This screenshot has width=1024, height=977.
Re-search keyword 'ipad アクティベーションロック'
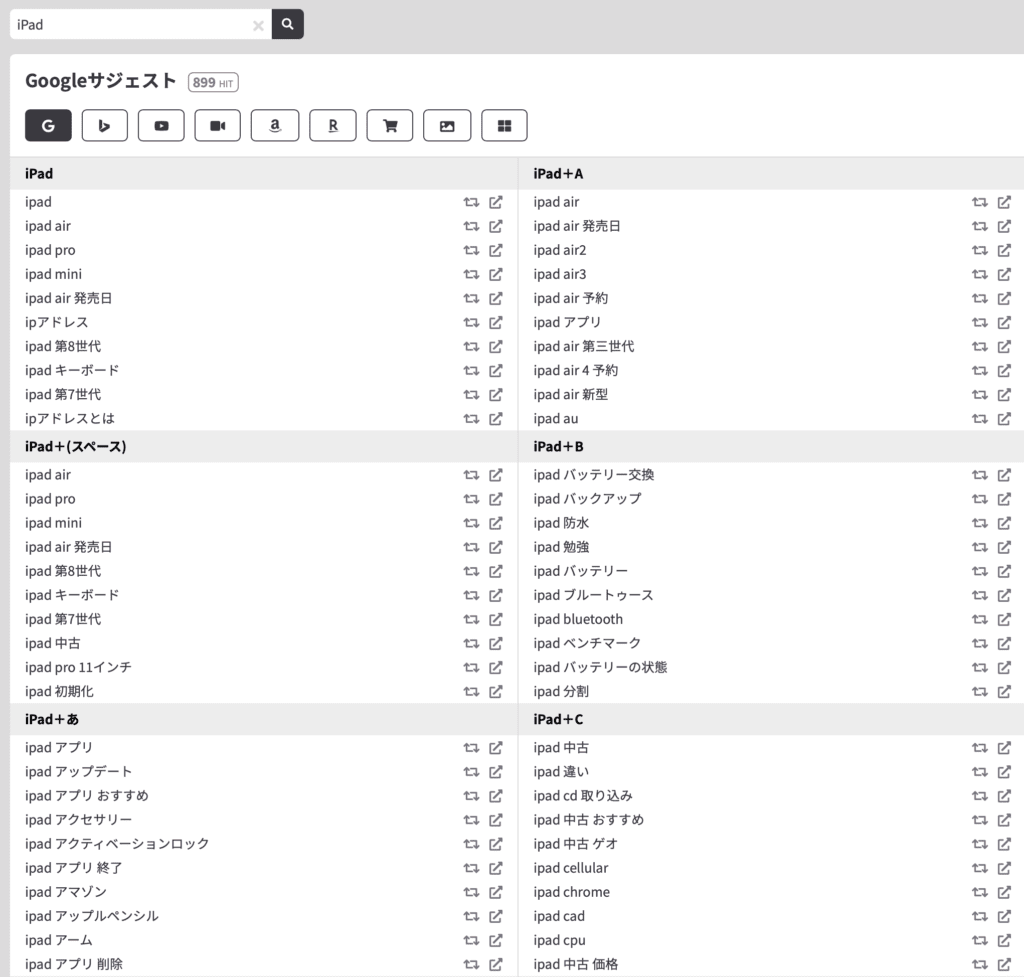click(x=471, y=844)
